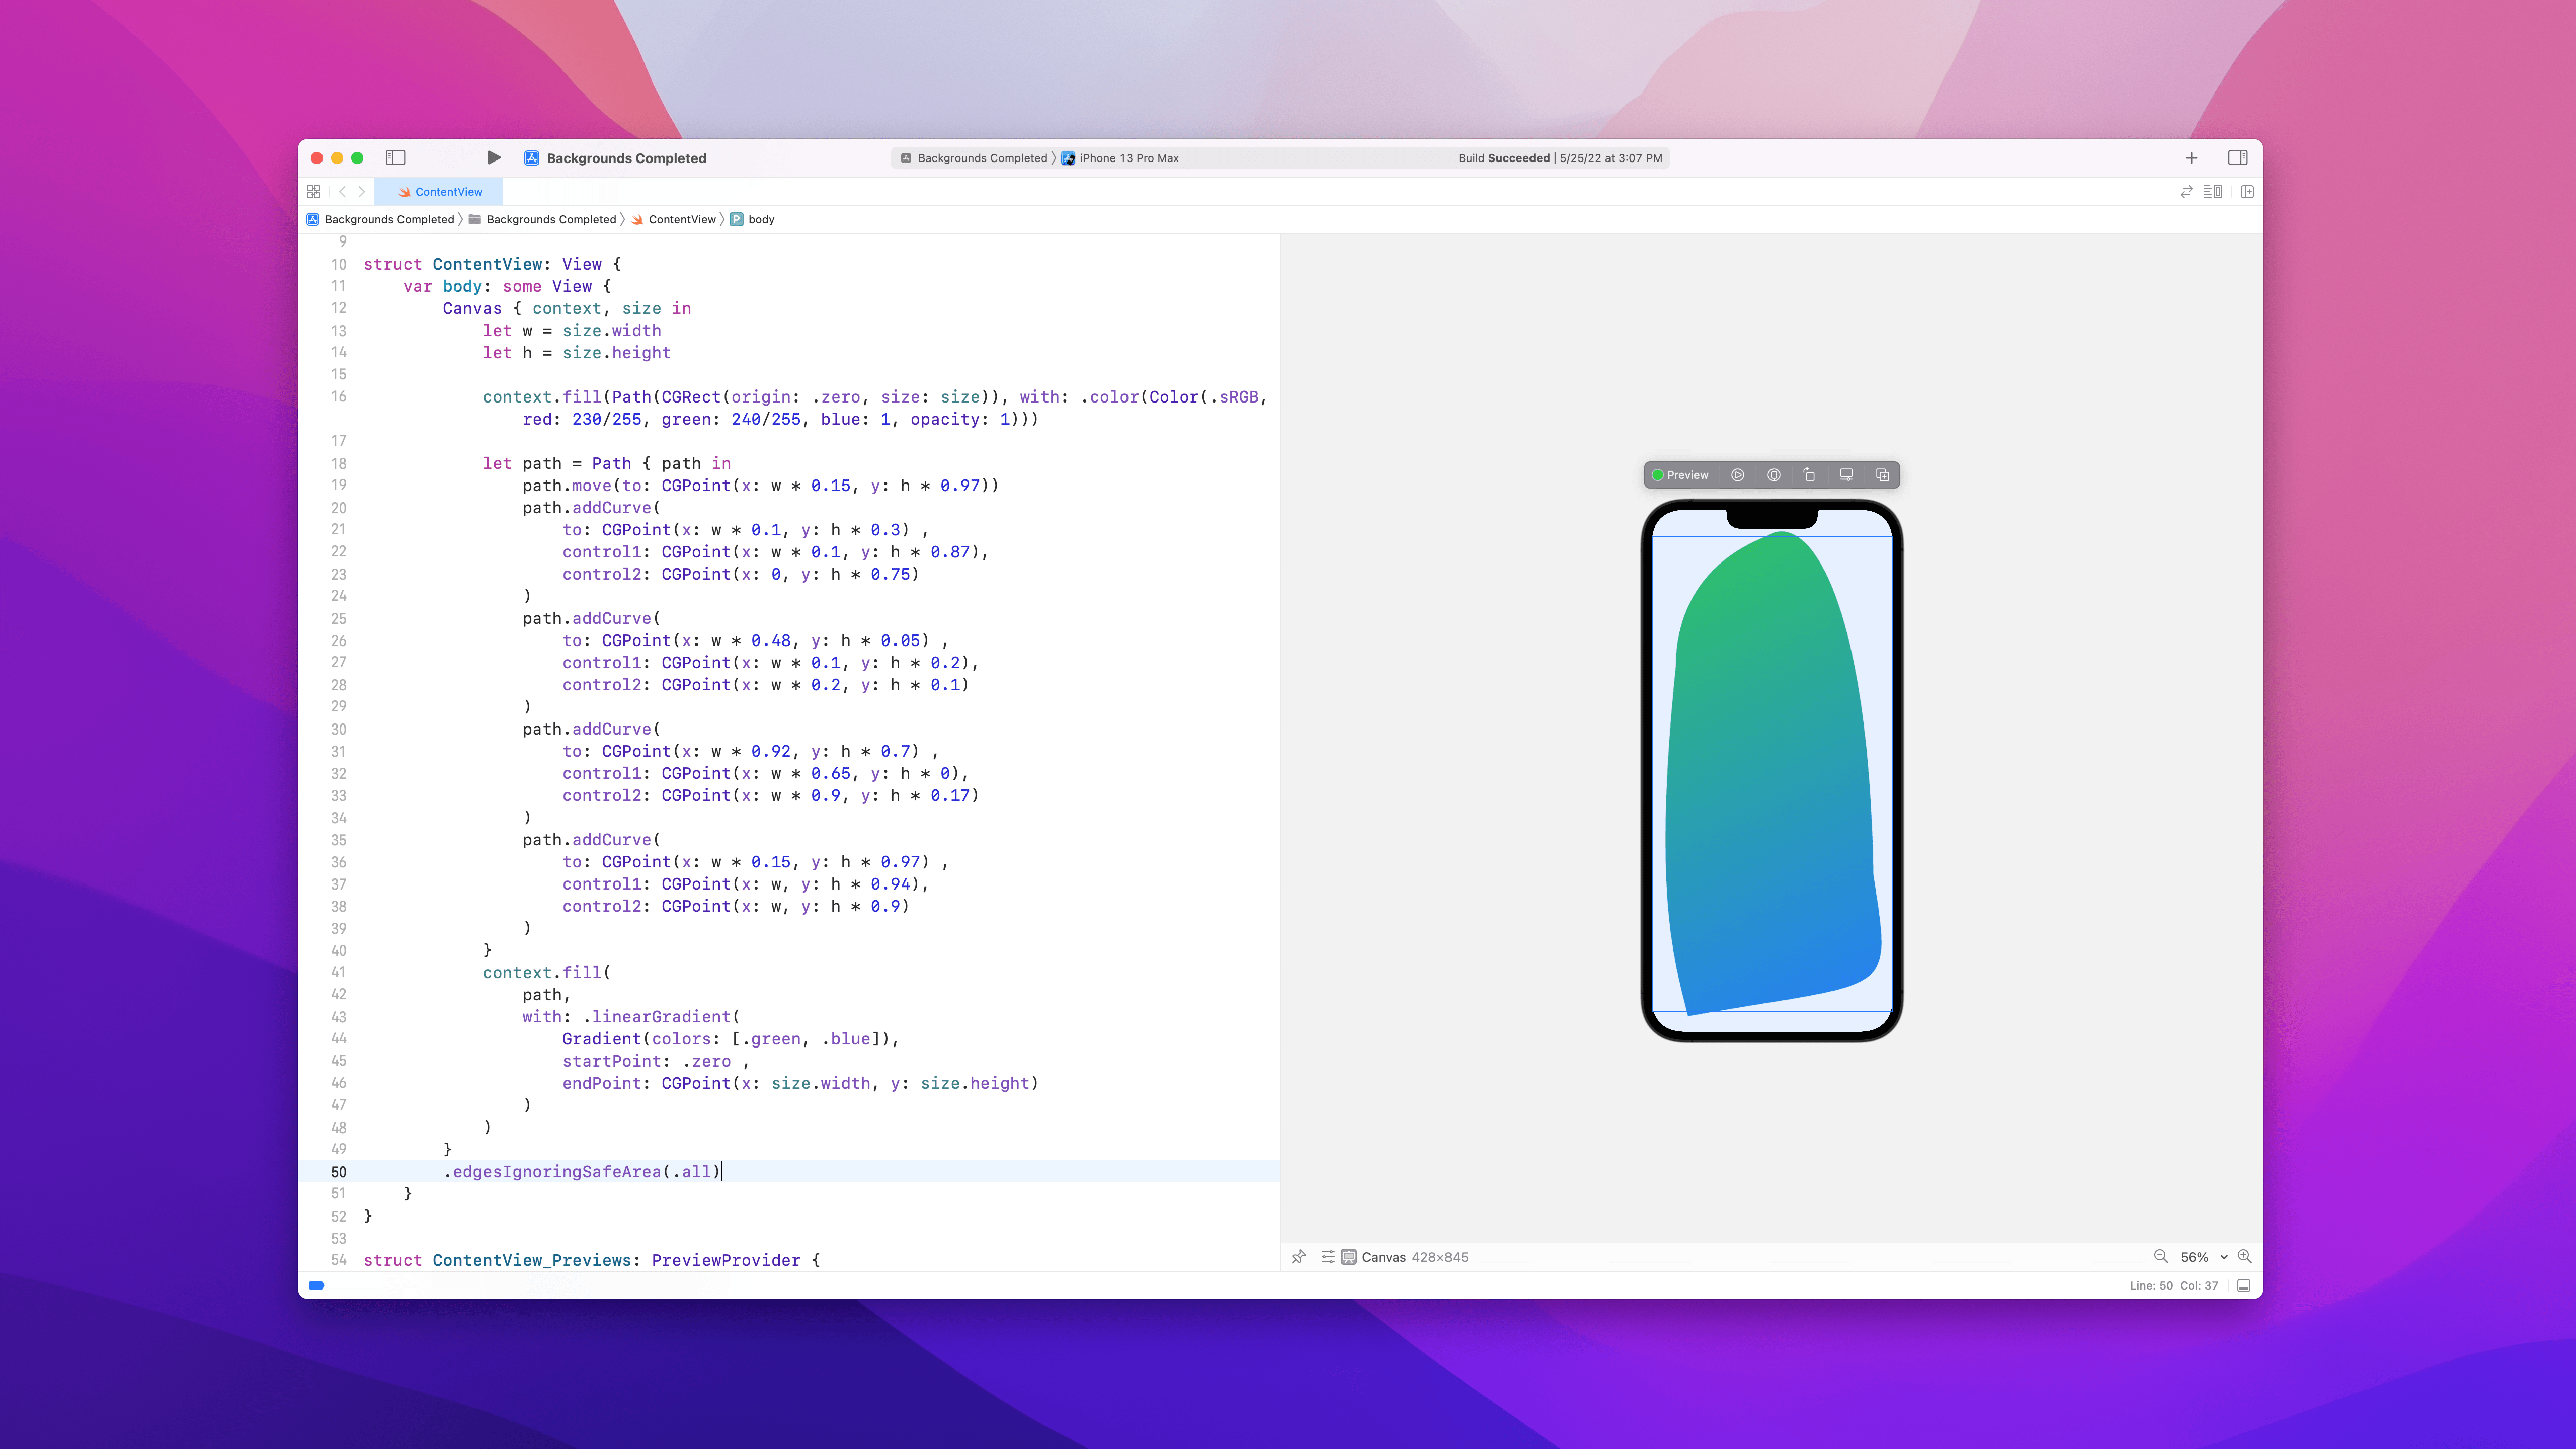2576x1449 pixels.
Task: Click the Run play button
Action: [x=493, y=158]
